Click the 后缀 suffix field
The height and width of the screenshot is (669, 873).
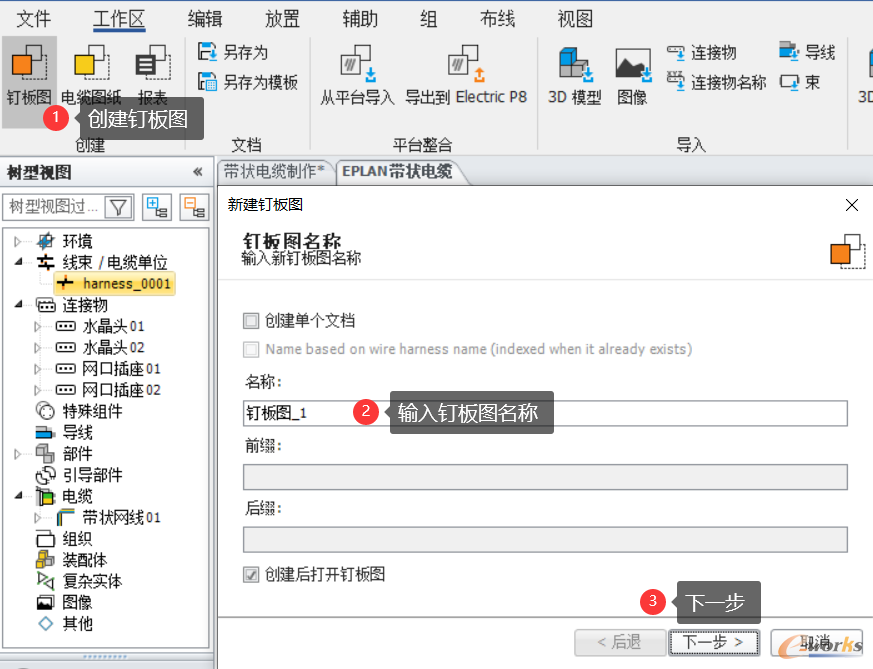545,540
